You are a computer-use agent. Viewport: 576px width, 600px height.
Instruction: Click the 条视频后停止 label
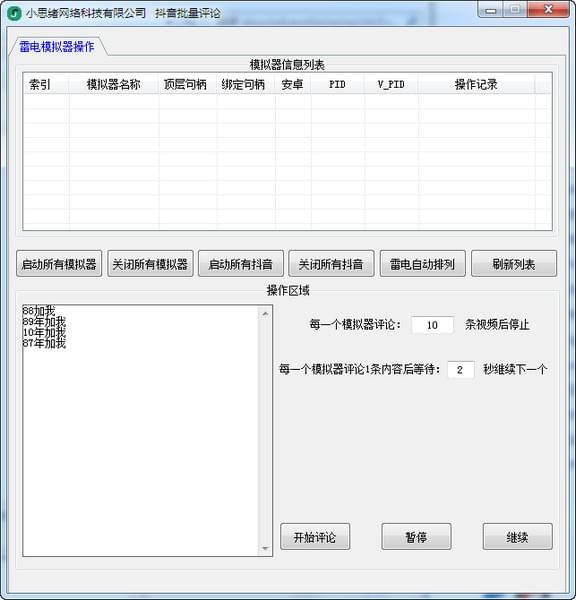[x=498, y=324]
